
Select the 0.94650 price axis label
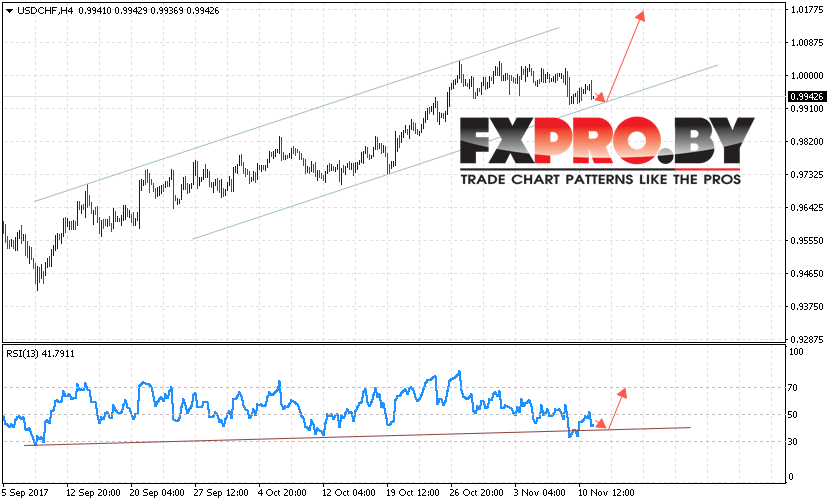pos(807,274)
